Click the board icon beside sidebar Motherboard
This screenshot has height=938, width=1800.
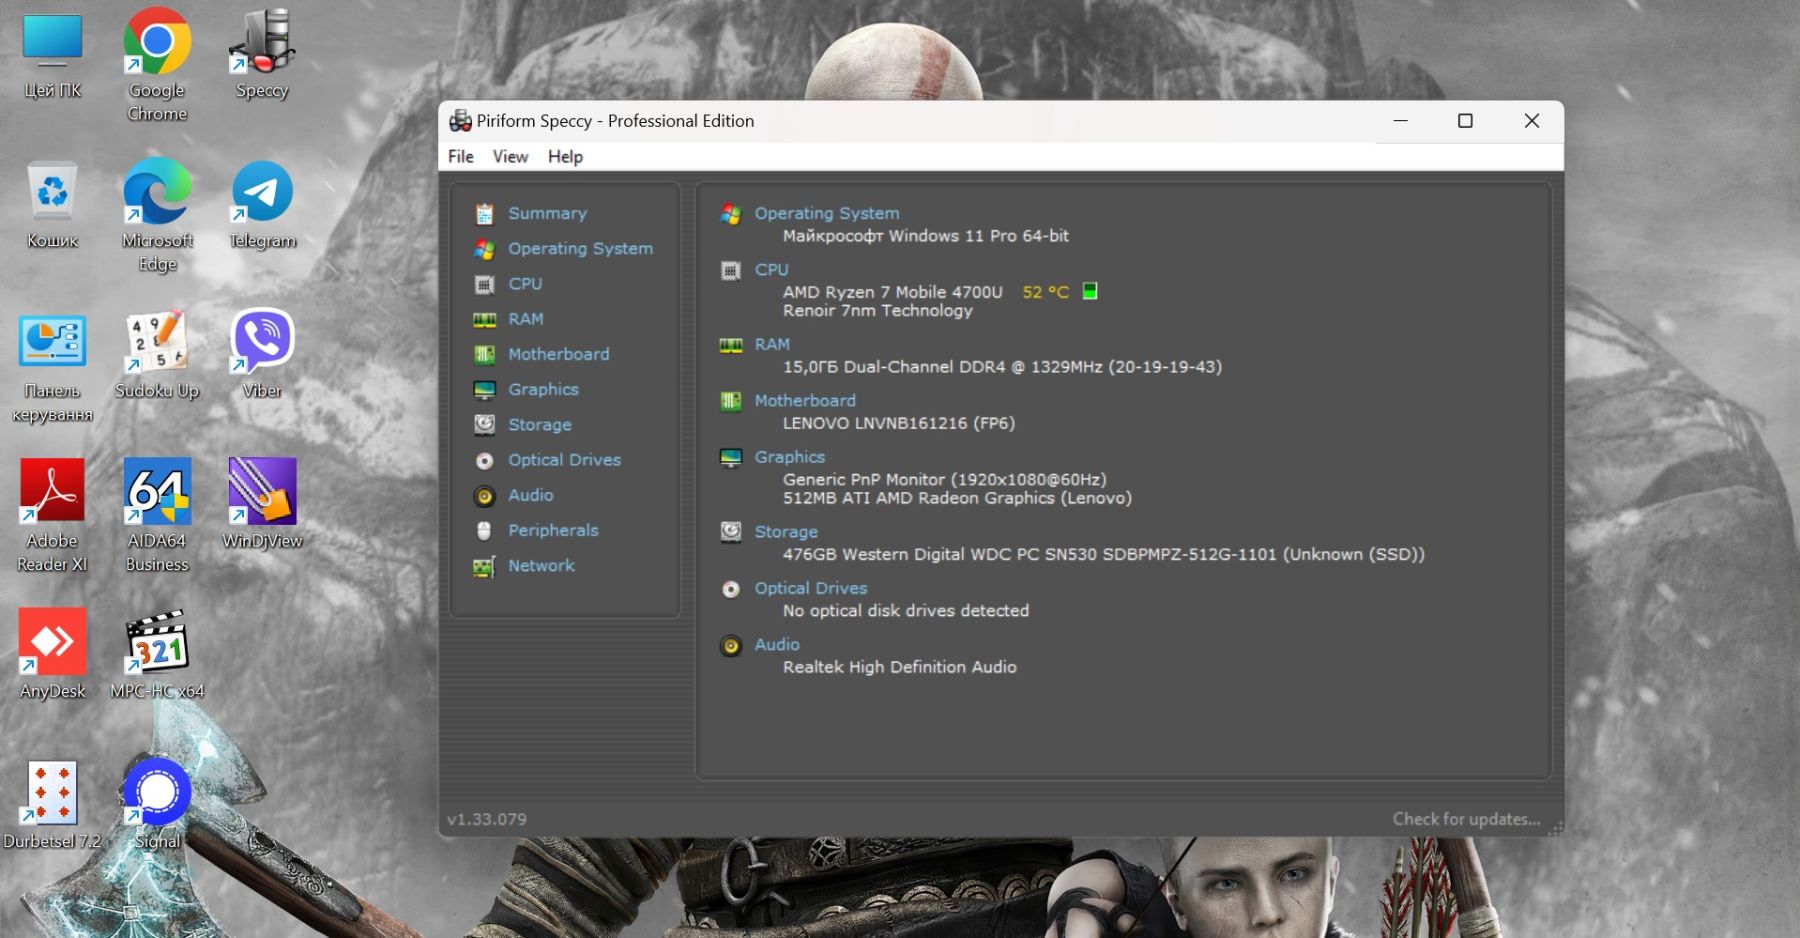click(x=485, y=354)
